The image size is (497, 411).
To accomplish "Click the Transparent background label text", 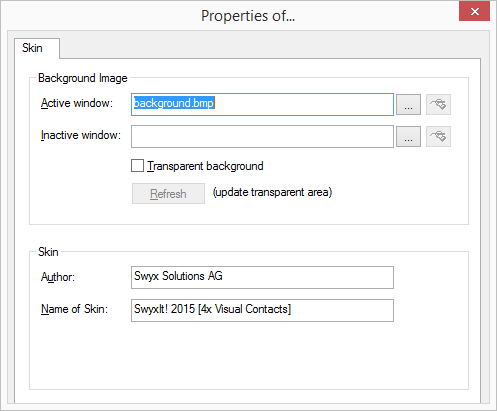I will coord(205,166).
